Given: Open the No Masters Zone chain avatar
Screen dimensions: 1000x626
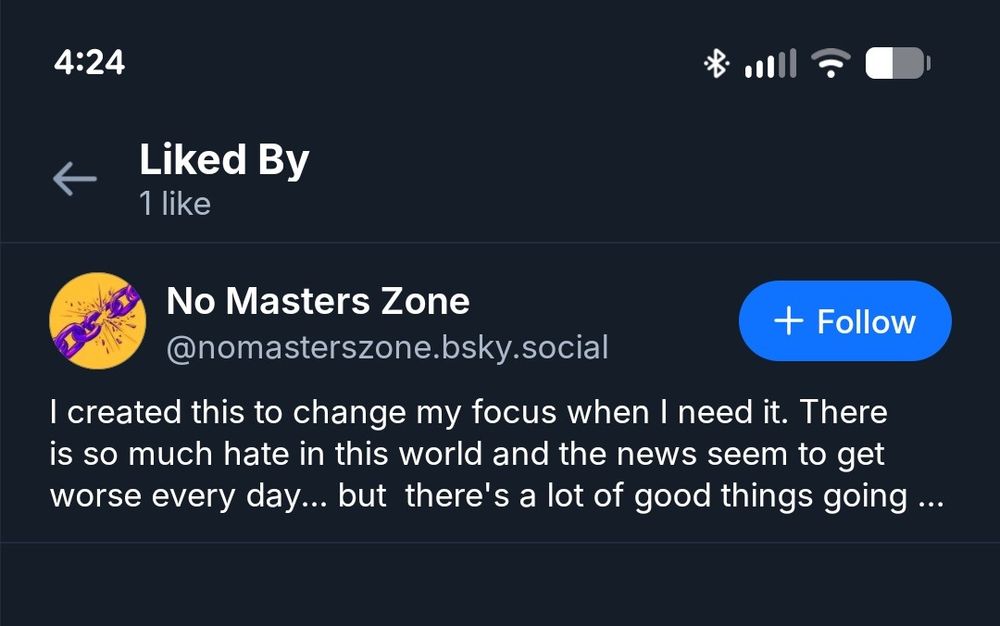Looking at the screenshot, I should pyautogui.click(x=97, y=321).
